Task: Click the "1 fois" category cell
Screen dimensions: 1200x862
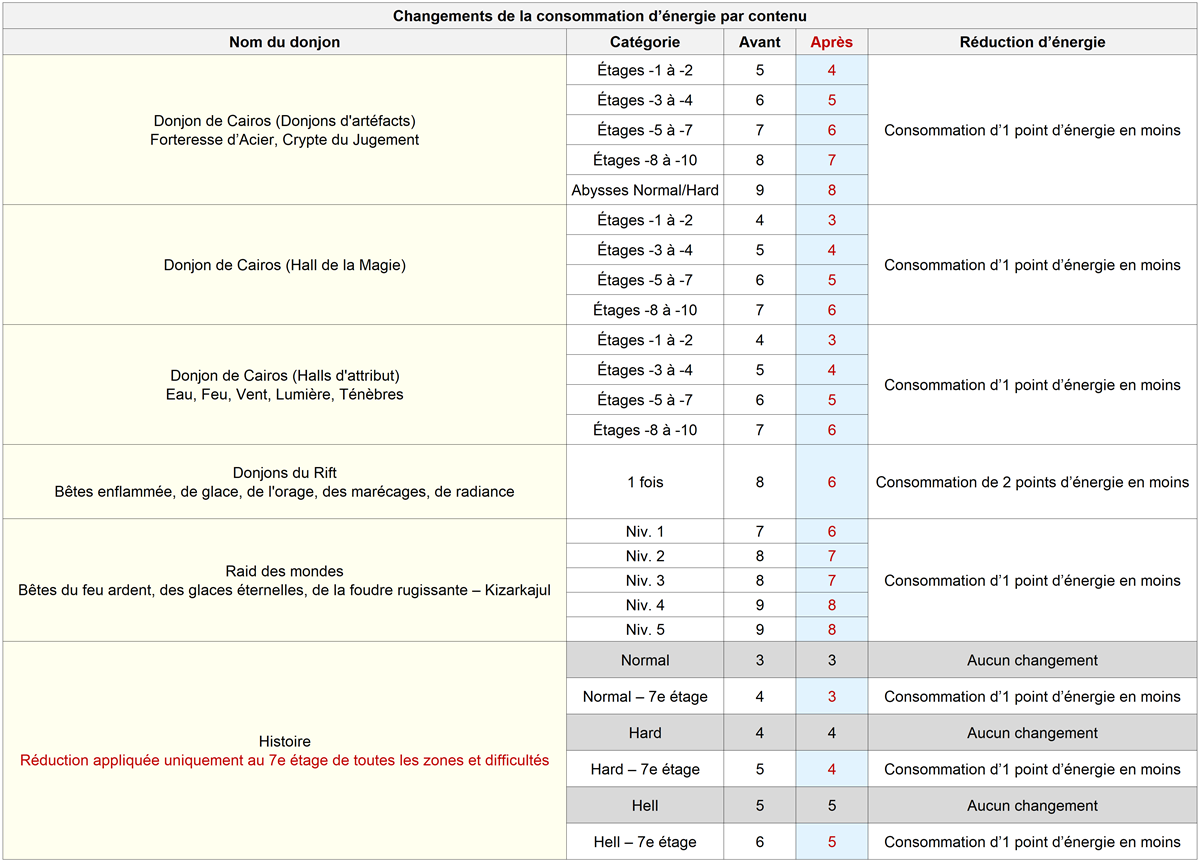Action: tap(645, 482)
